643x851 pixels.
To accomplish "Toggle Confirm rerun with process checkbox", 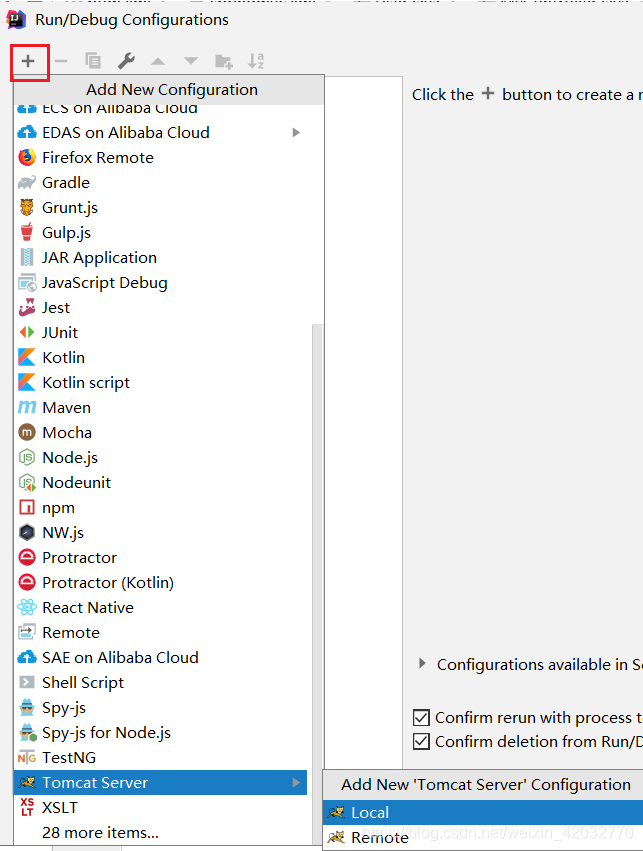I will (x=421, y=717).
